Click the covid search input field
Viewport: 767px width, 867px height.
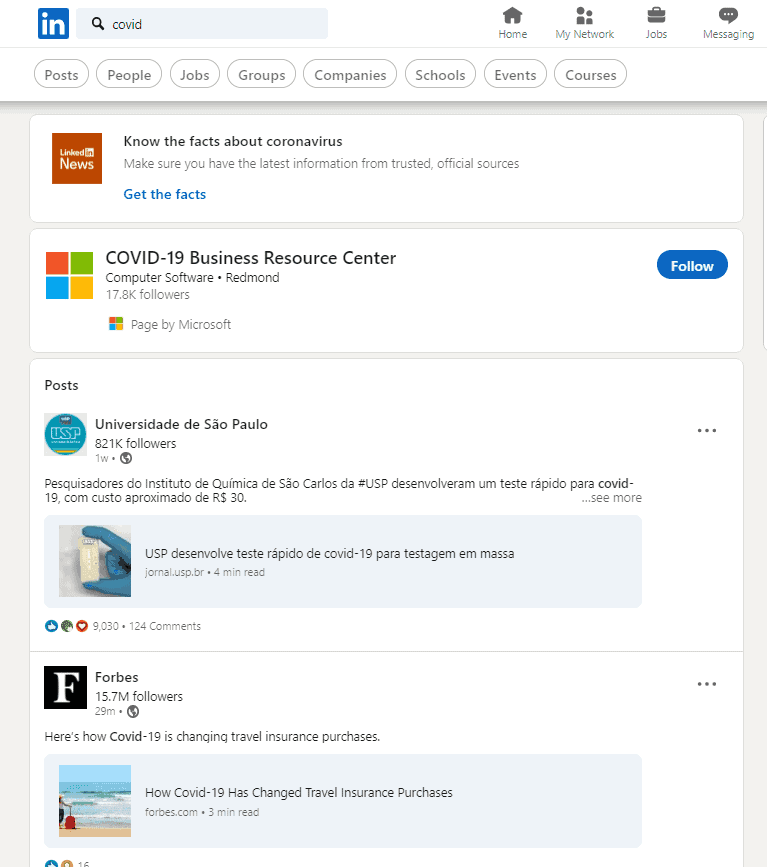click(202, 24)
